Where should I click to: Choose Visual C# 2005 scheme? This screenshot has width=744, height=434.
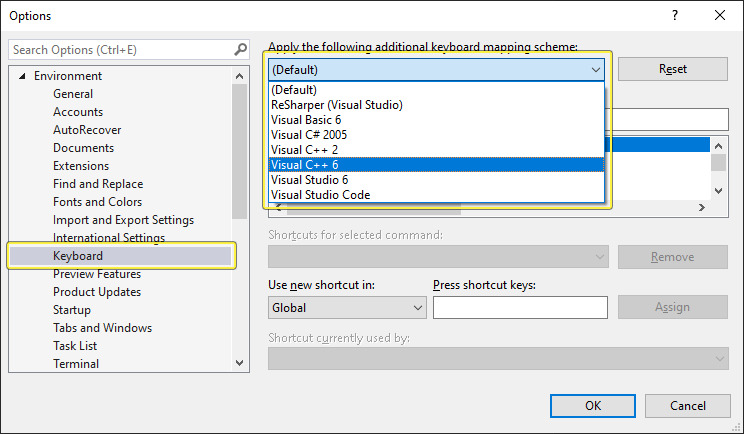click(x=437, y=135)
